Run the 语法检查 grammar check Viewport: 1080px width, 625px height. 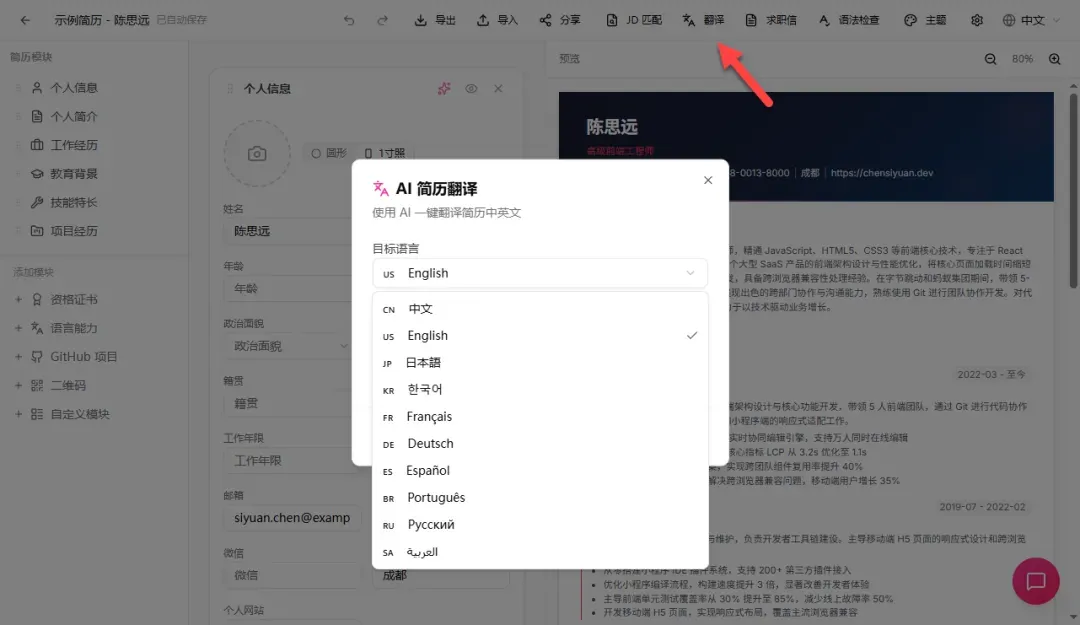click(849, 20)
